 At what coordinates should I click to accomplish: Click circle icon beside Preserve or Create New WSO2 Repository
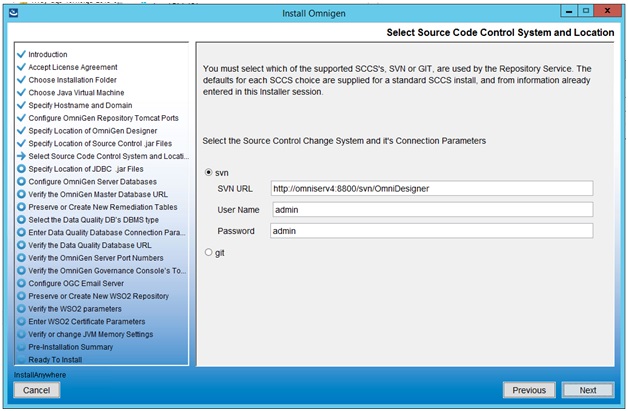pos(22,296)
